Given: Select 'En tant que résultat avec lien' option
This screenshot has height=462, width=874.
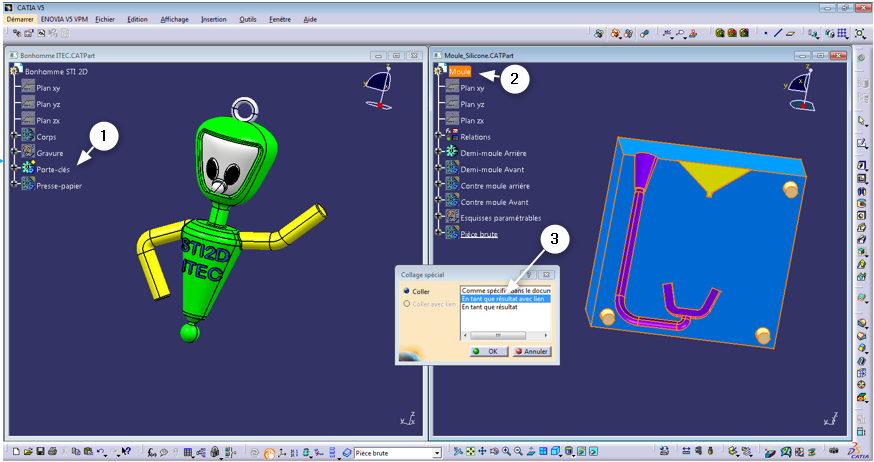Looking at the screenshot, I should point(506,299).
